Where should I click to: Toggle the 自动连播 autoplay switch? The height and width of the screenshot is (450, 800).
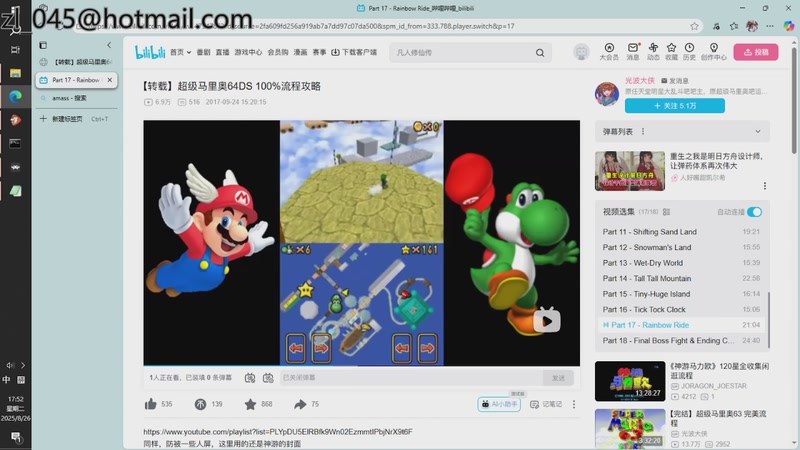pyautogui.click(x=755, y=212)
